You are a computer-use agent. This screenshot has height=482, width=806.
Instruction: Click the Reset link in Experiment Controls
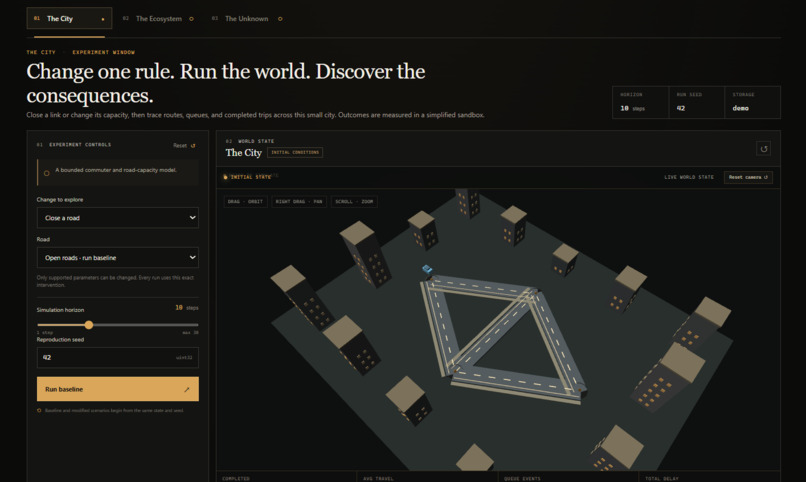pos(184,145)
